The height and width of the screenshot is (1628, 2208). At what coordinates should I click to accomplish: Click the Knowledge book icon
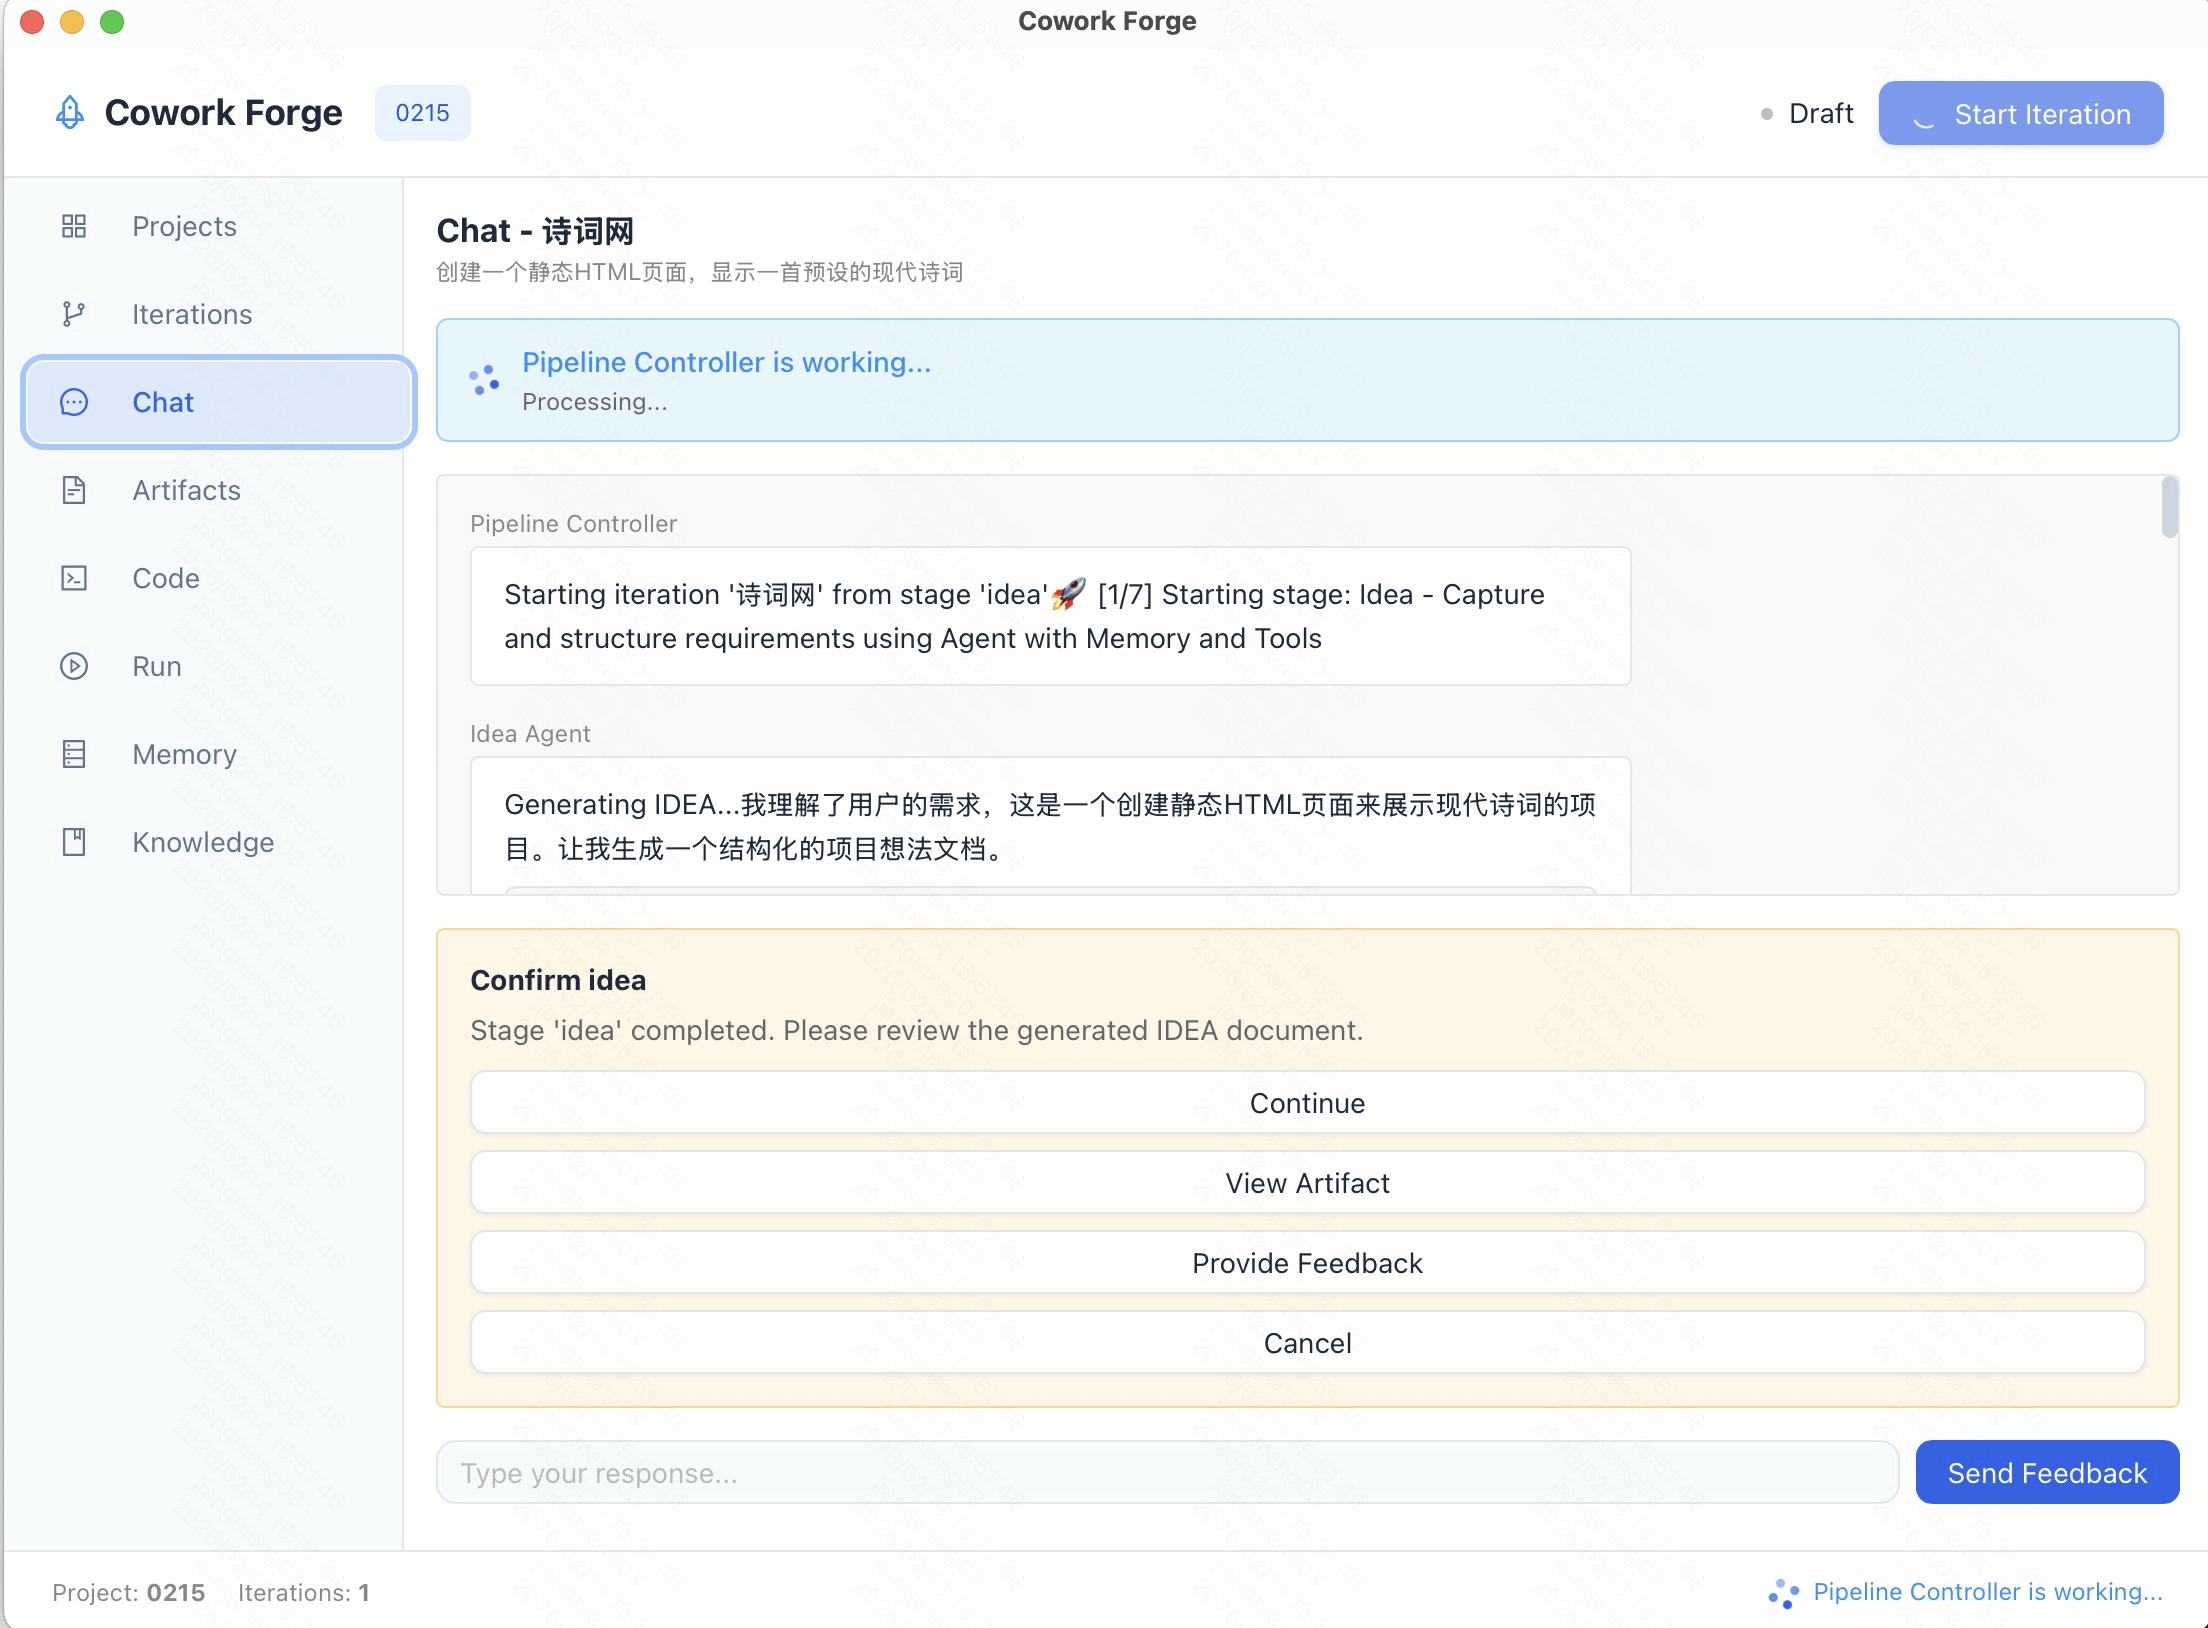click(74, 842)
